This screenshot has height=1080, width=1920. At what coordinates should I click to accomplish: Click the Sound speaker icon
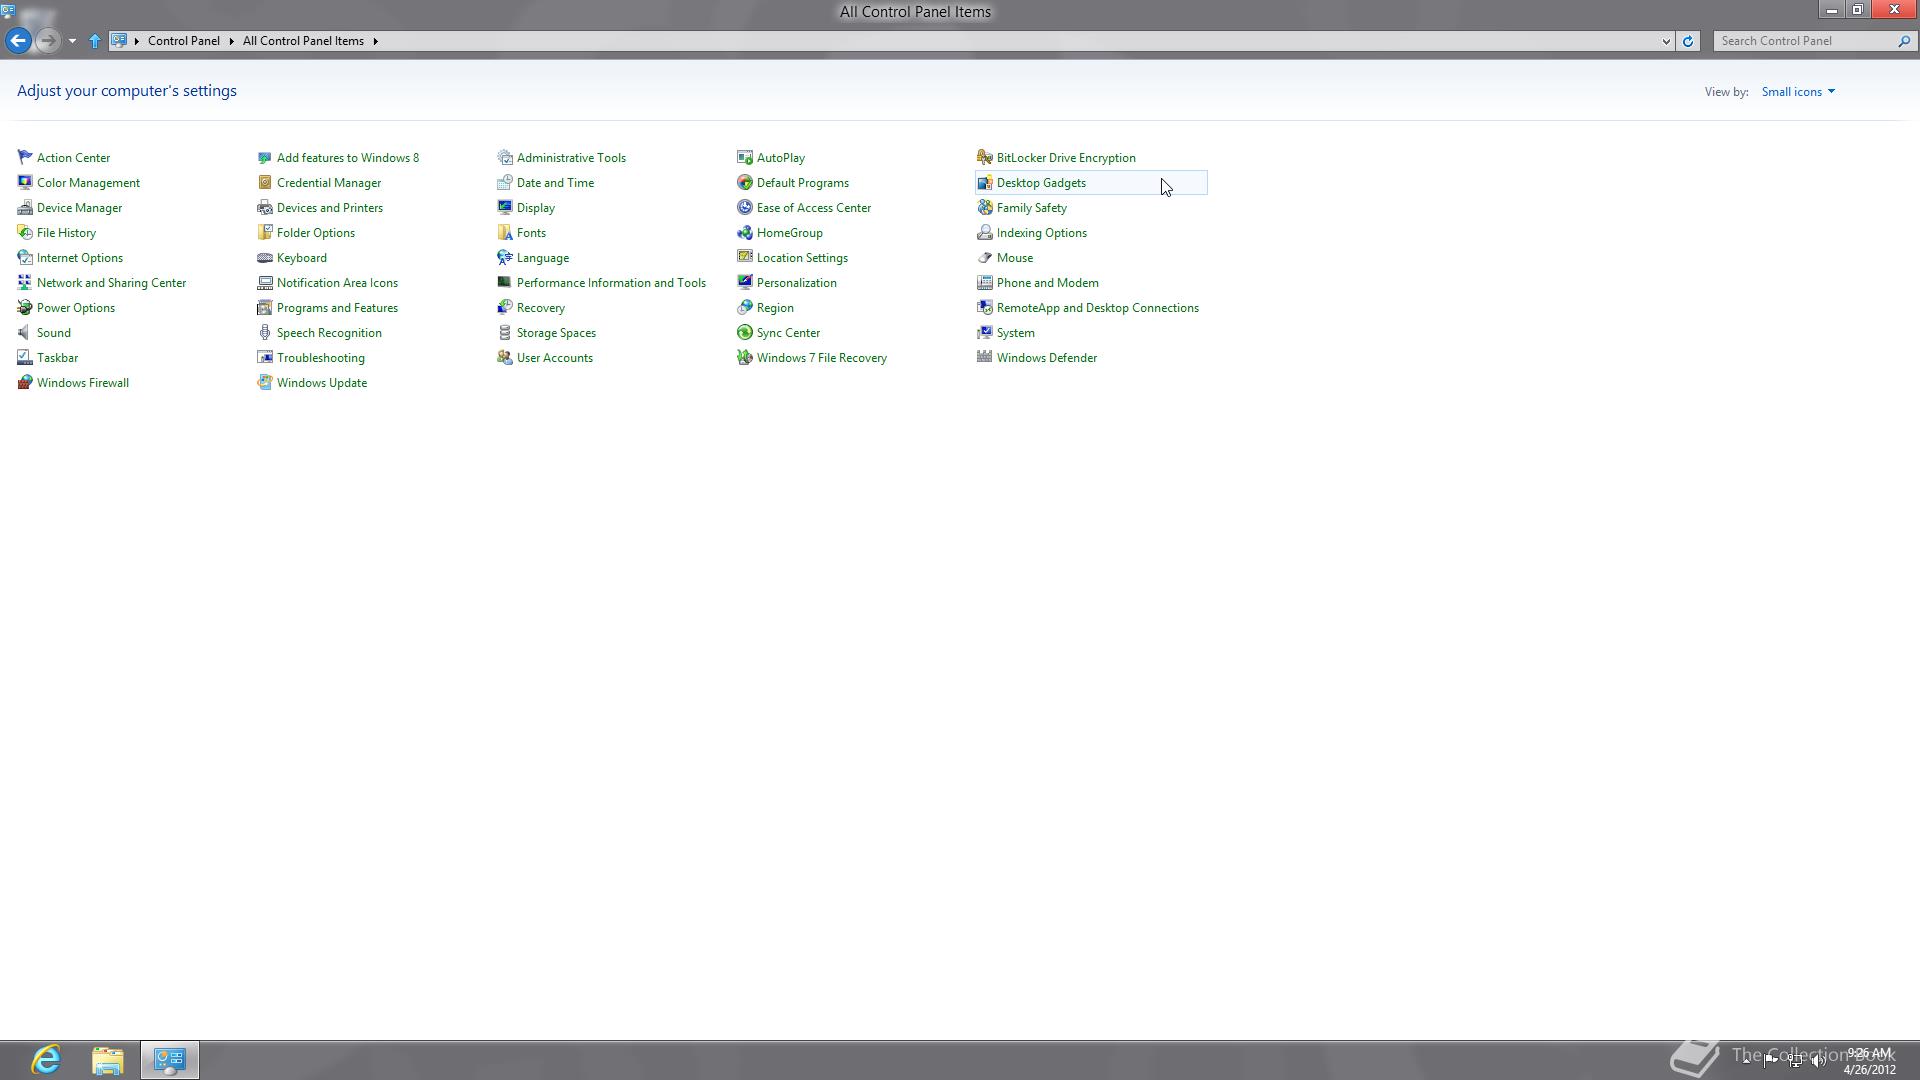[x=25, y=332]
